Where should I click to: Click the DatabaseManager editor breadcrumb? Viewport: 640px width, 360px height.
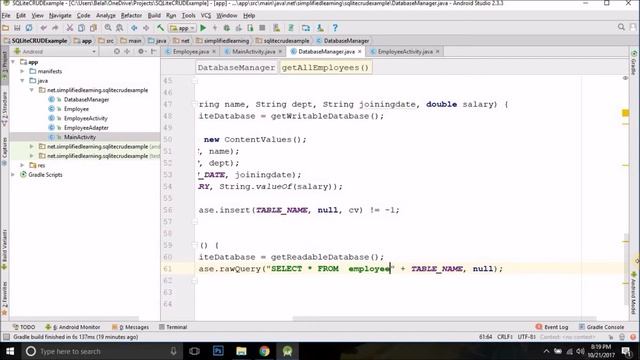coord(236,68)
